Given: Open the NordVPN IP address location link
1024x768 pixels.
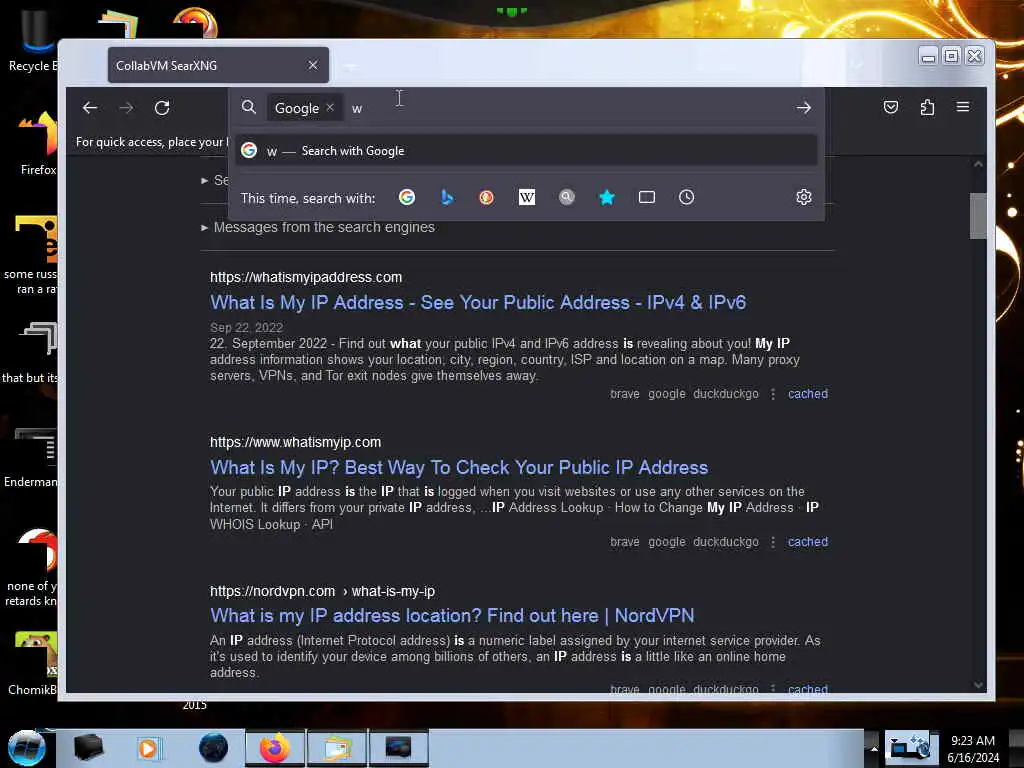Looking at the screenshot, I should coord(452,616).
